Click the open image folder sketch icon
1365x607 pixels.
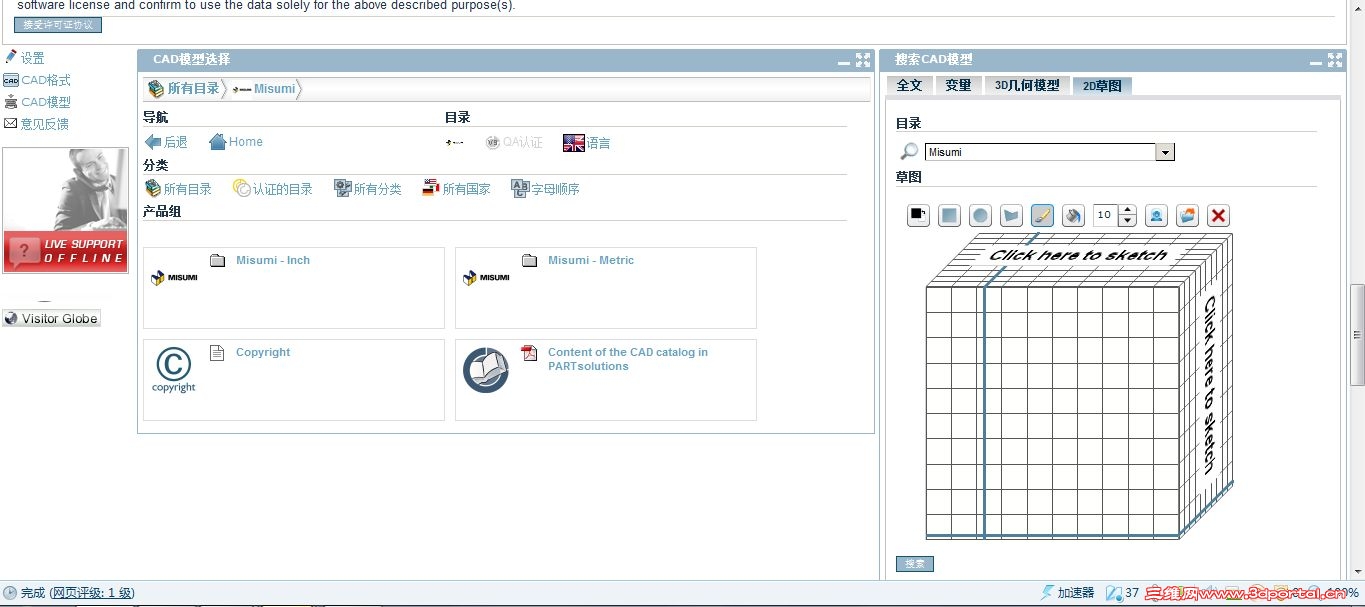(x=1187, y=215)
